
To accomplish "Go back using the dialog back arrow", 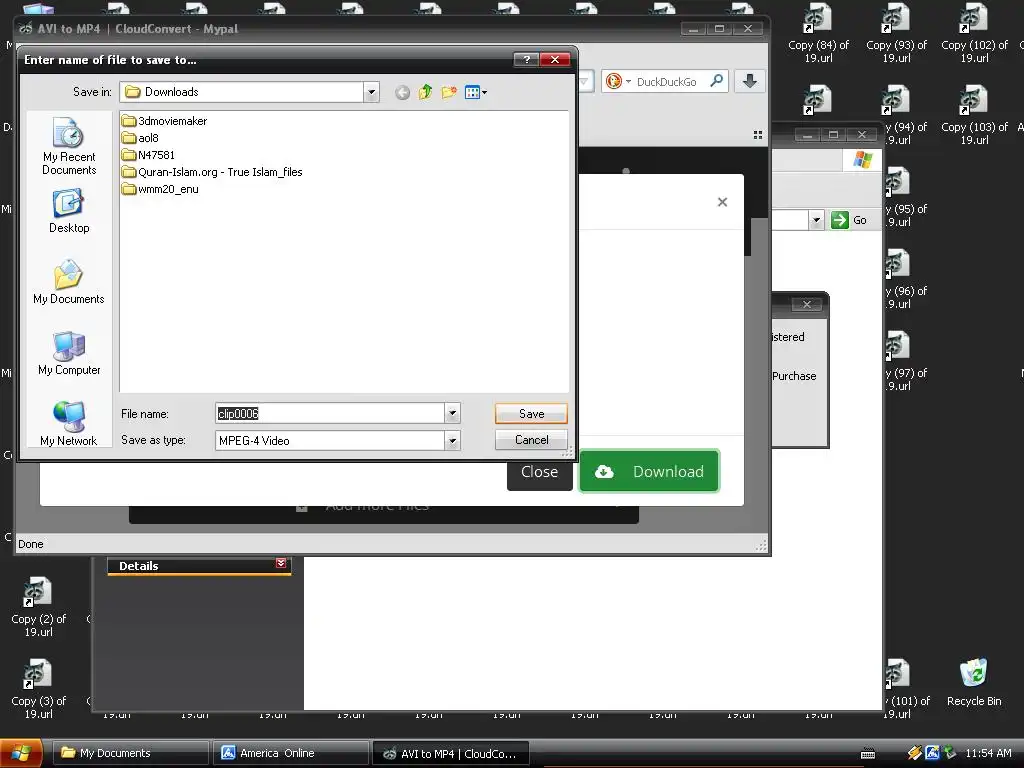I will [x=402, y=93].
